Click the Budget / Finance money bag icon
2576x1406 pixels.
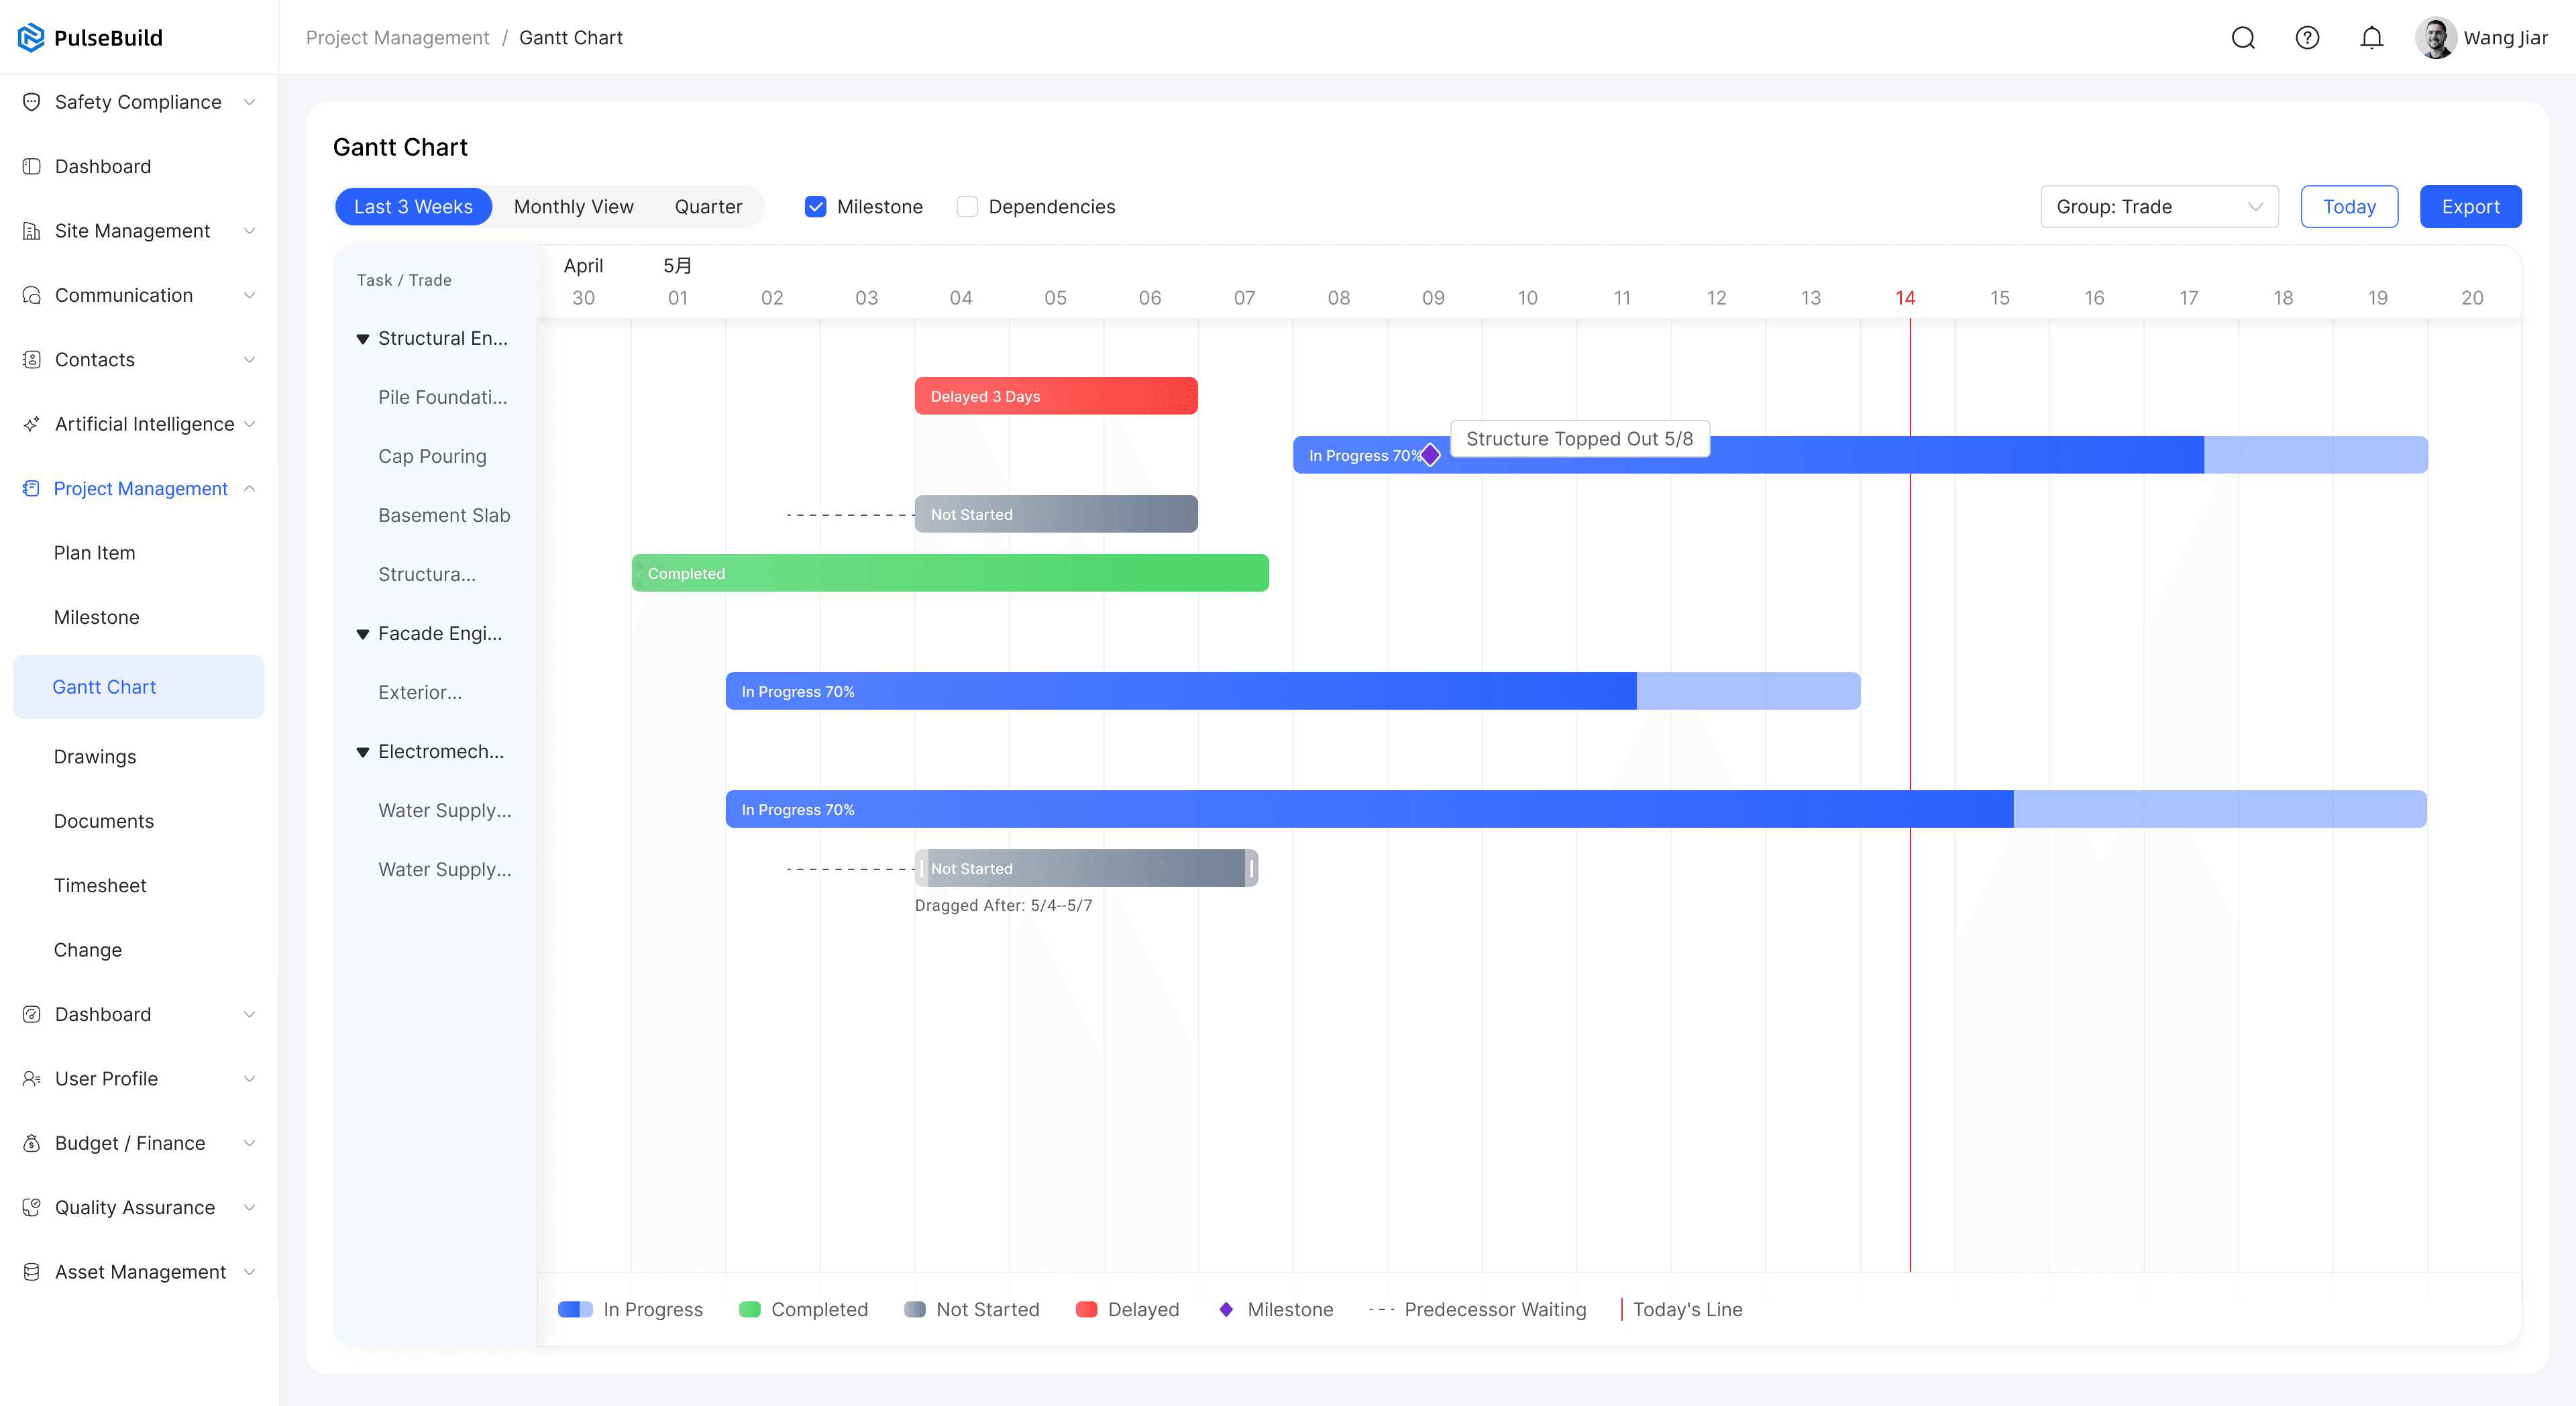tap(31, 1143)
